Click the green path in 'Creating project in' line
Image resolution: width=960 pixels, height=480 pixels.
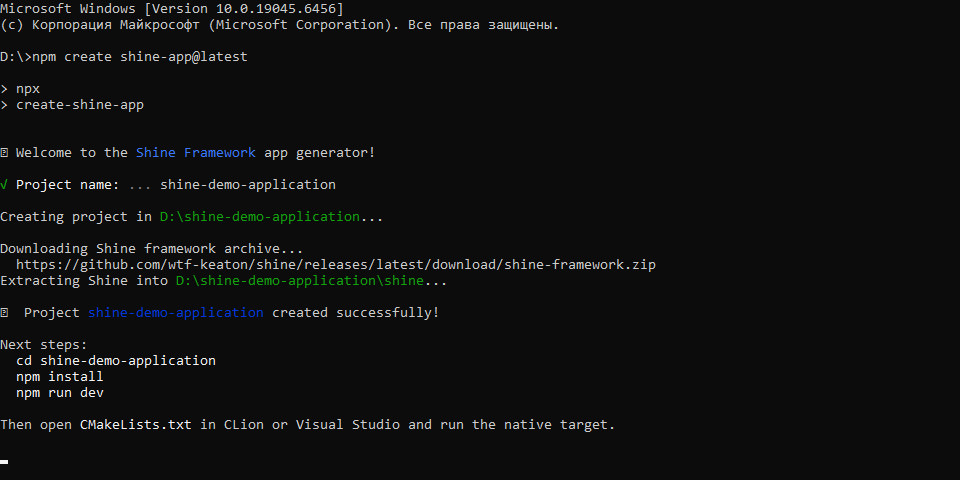tap(260, 217)
